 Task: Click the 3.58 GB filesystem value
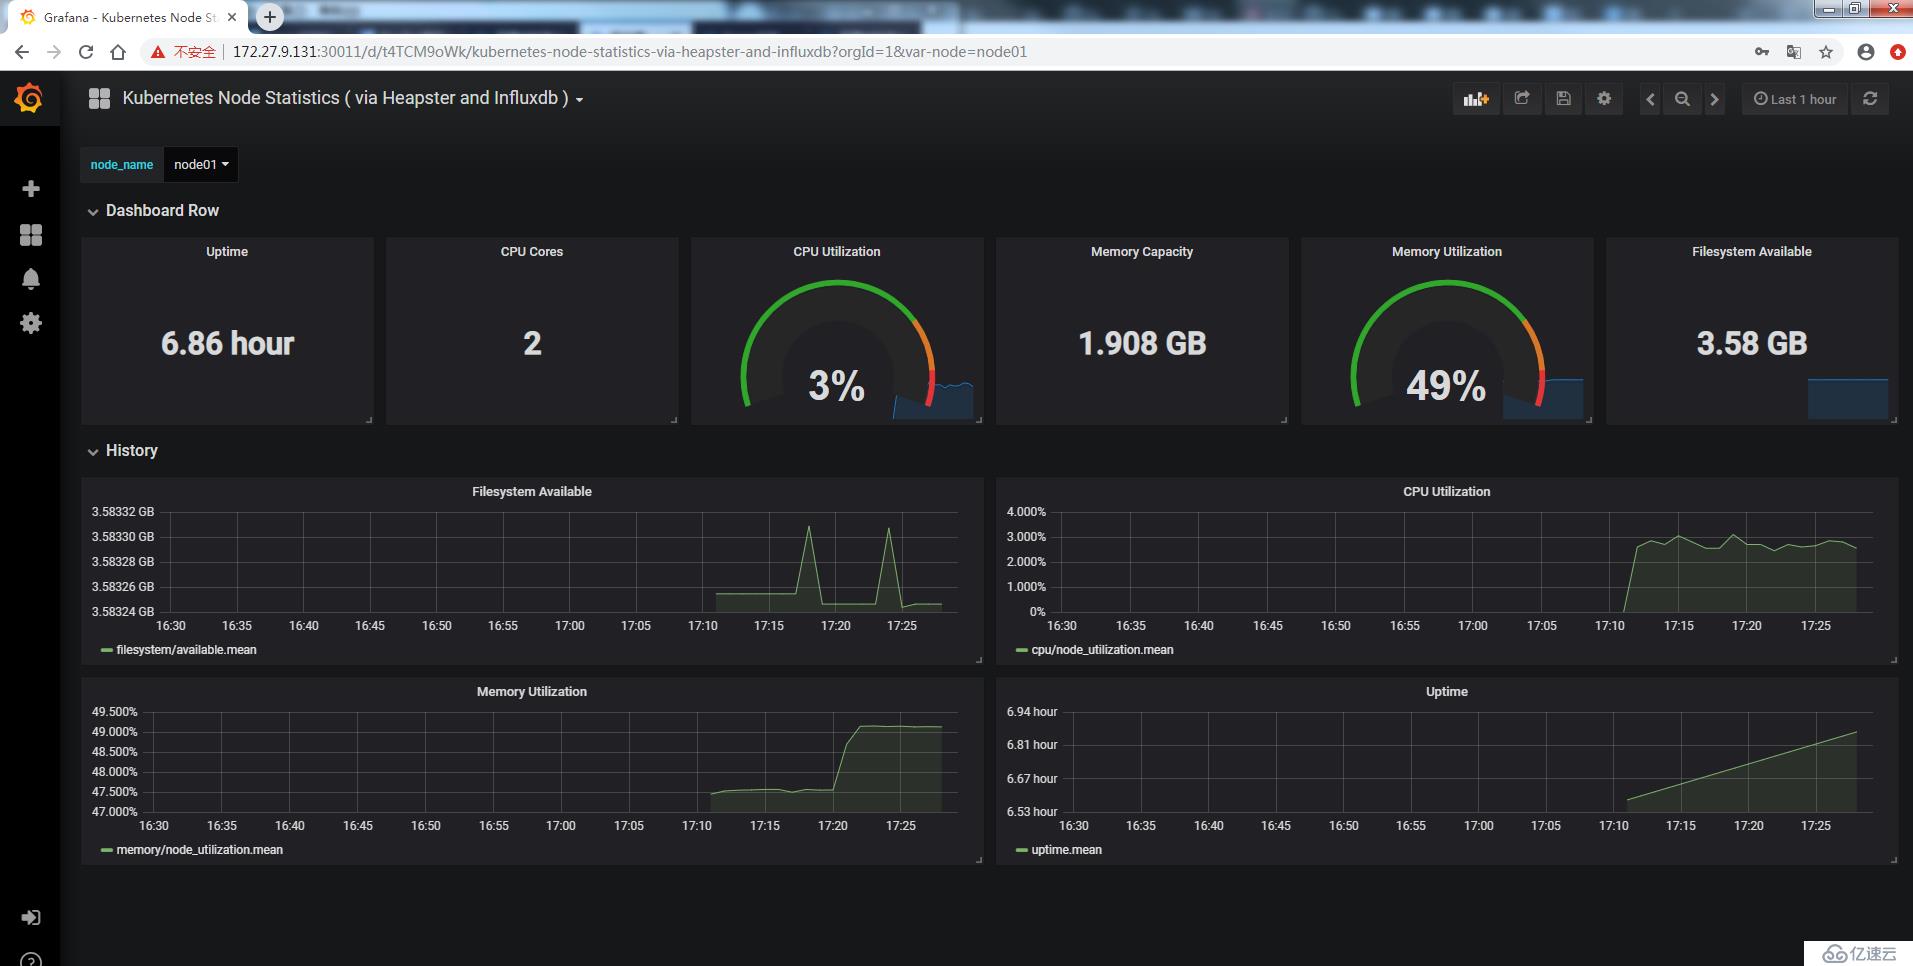pos(1752,344)
